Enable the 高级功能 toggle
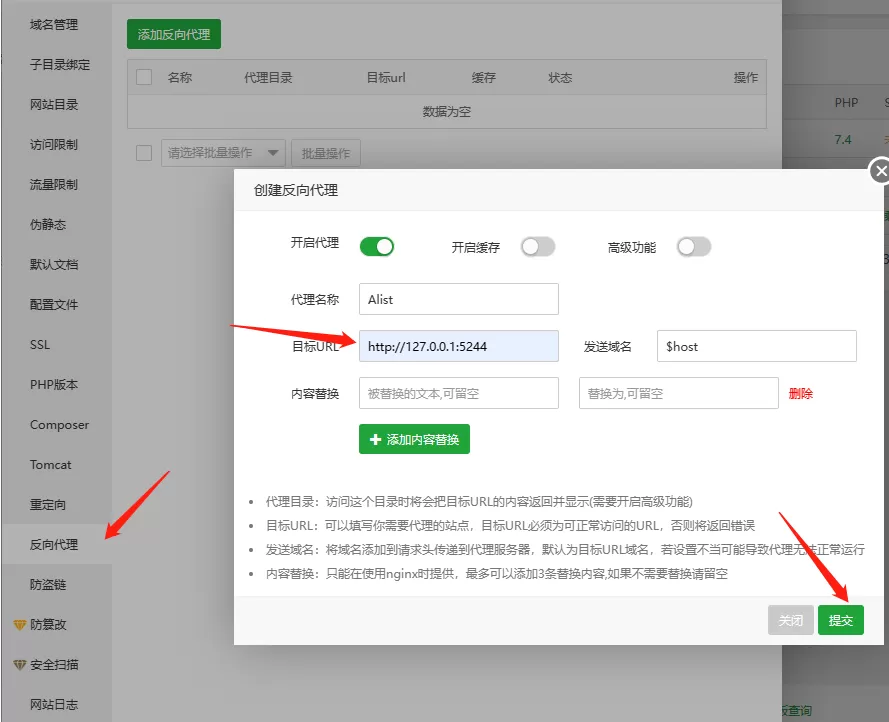The width and height of the screenshot is (889, 722). (x=694, y=245)
